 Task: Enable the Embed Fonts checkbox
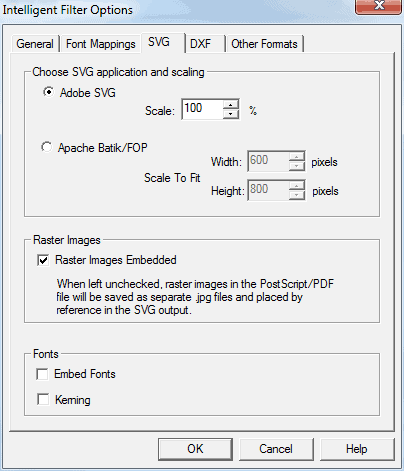point(42,374)
